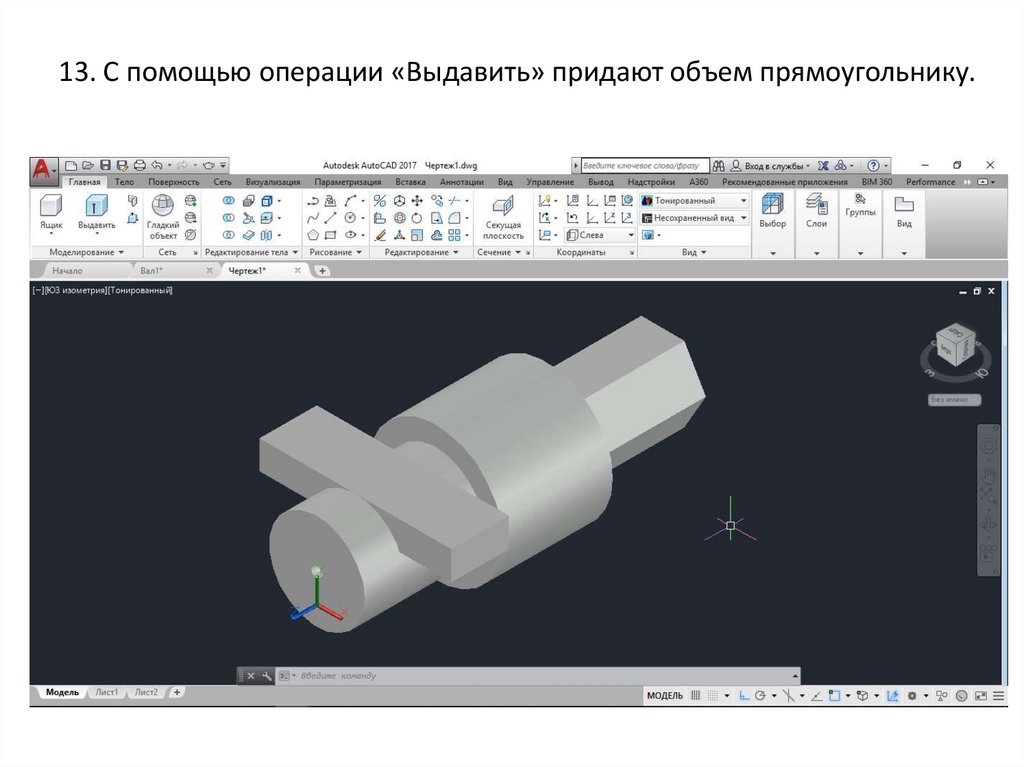Open the Слева UCS dropdown
The width and height of the screenshot is (1024, 767).
[600, 235]
